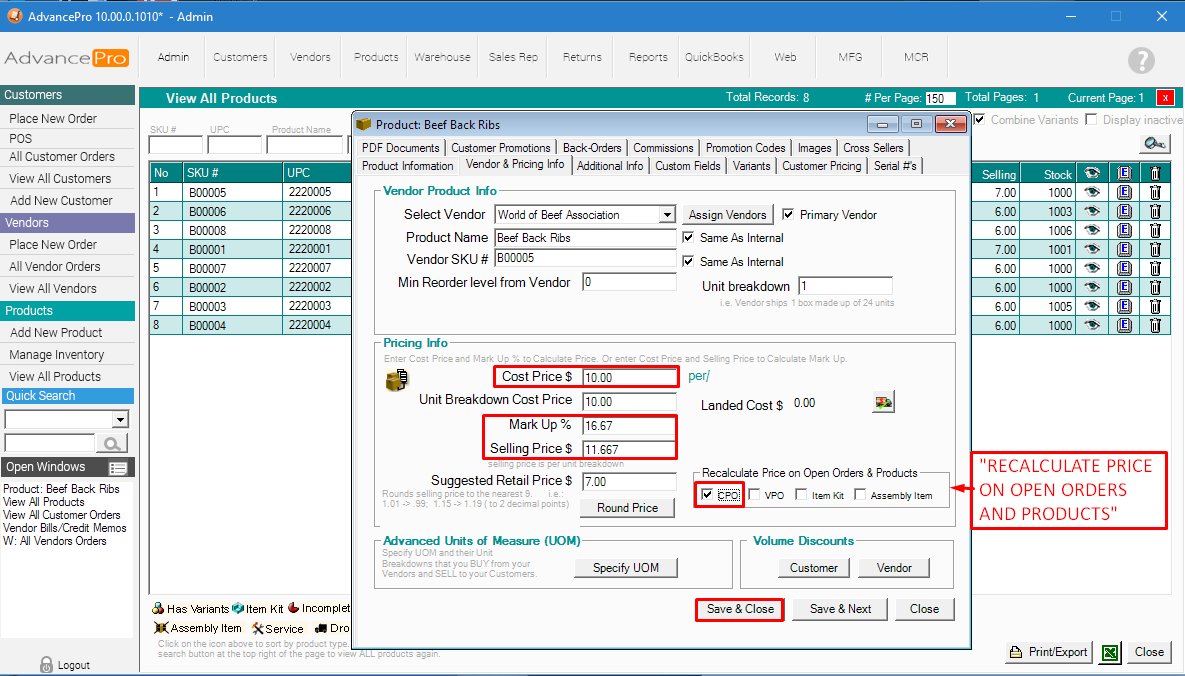Click the eye icon for SKU B00005
Screen dimensions: 1185x676
1091,192
